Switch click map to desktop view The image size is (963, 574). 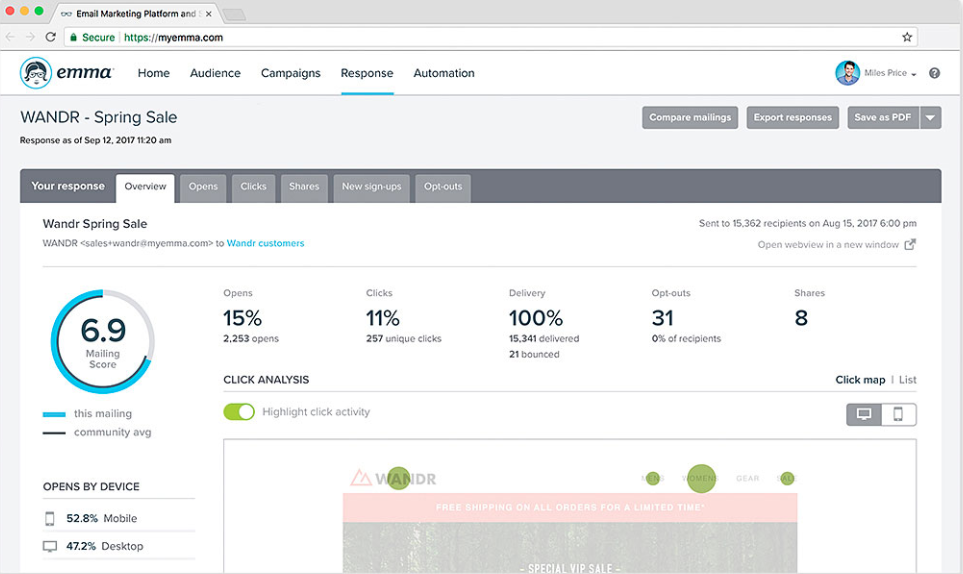tap(864, 414)
